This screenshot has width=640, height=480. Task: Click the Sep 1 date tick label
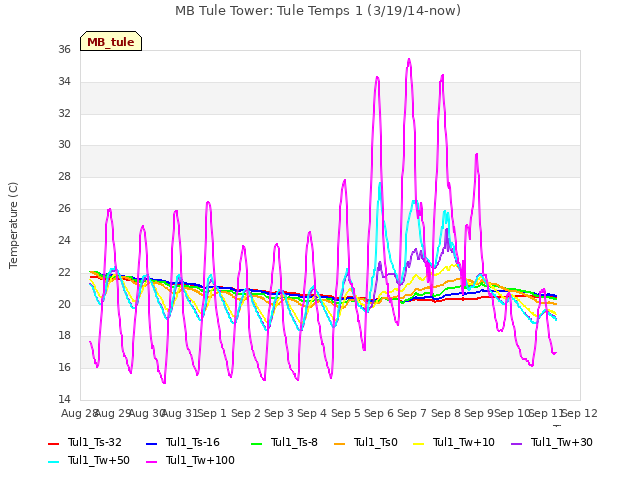[x=212, y=413]
